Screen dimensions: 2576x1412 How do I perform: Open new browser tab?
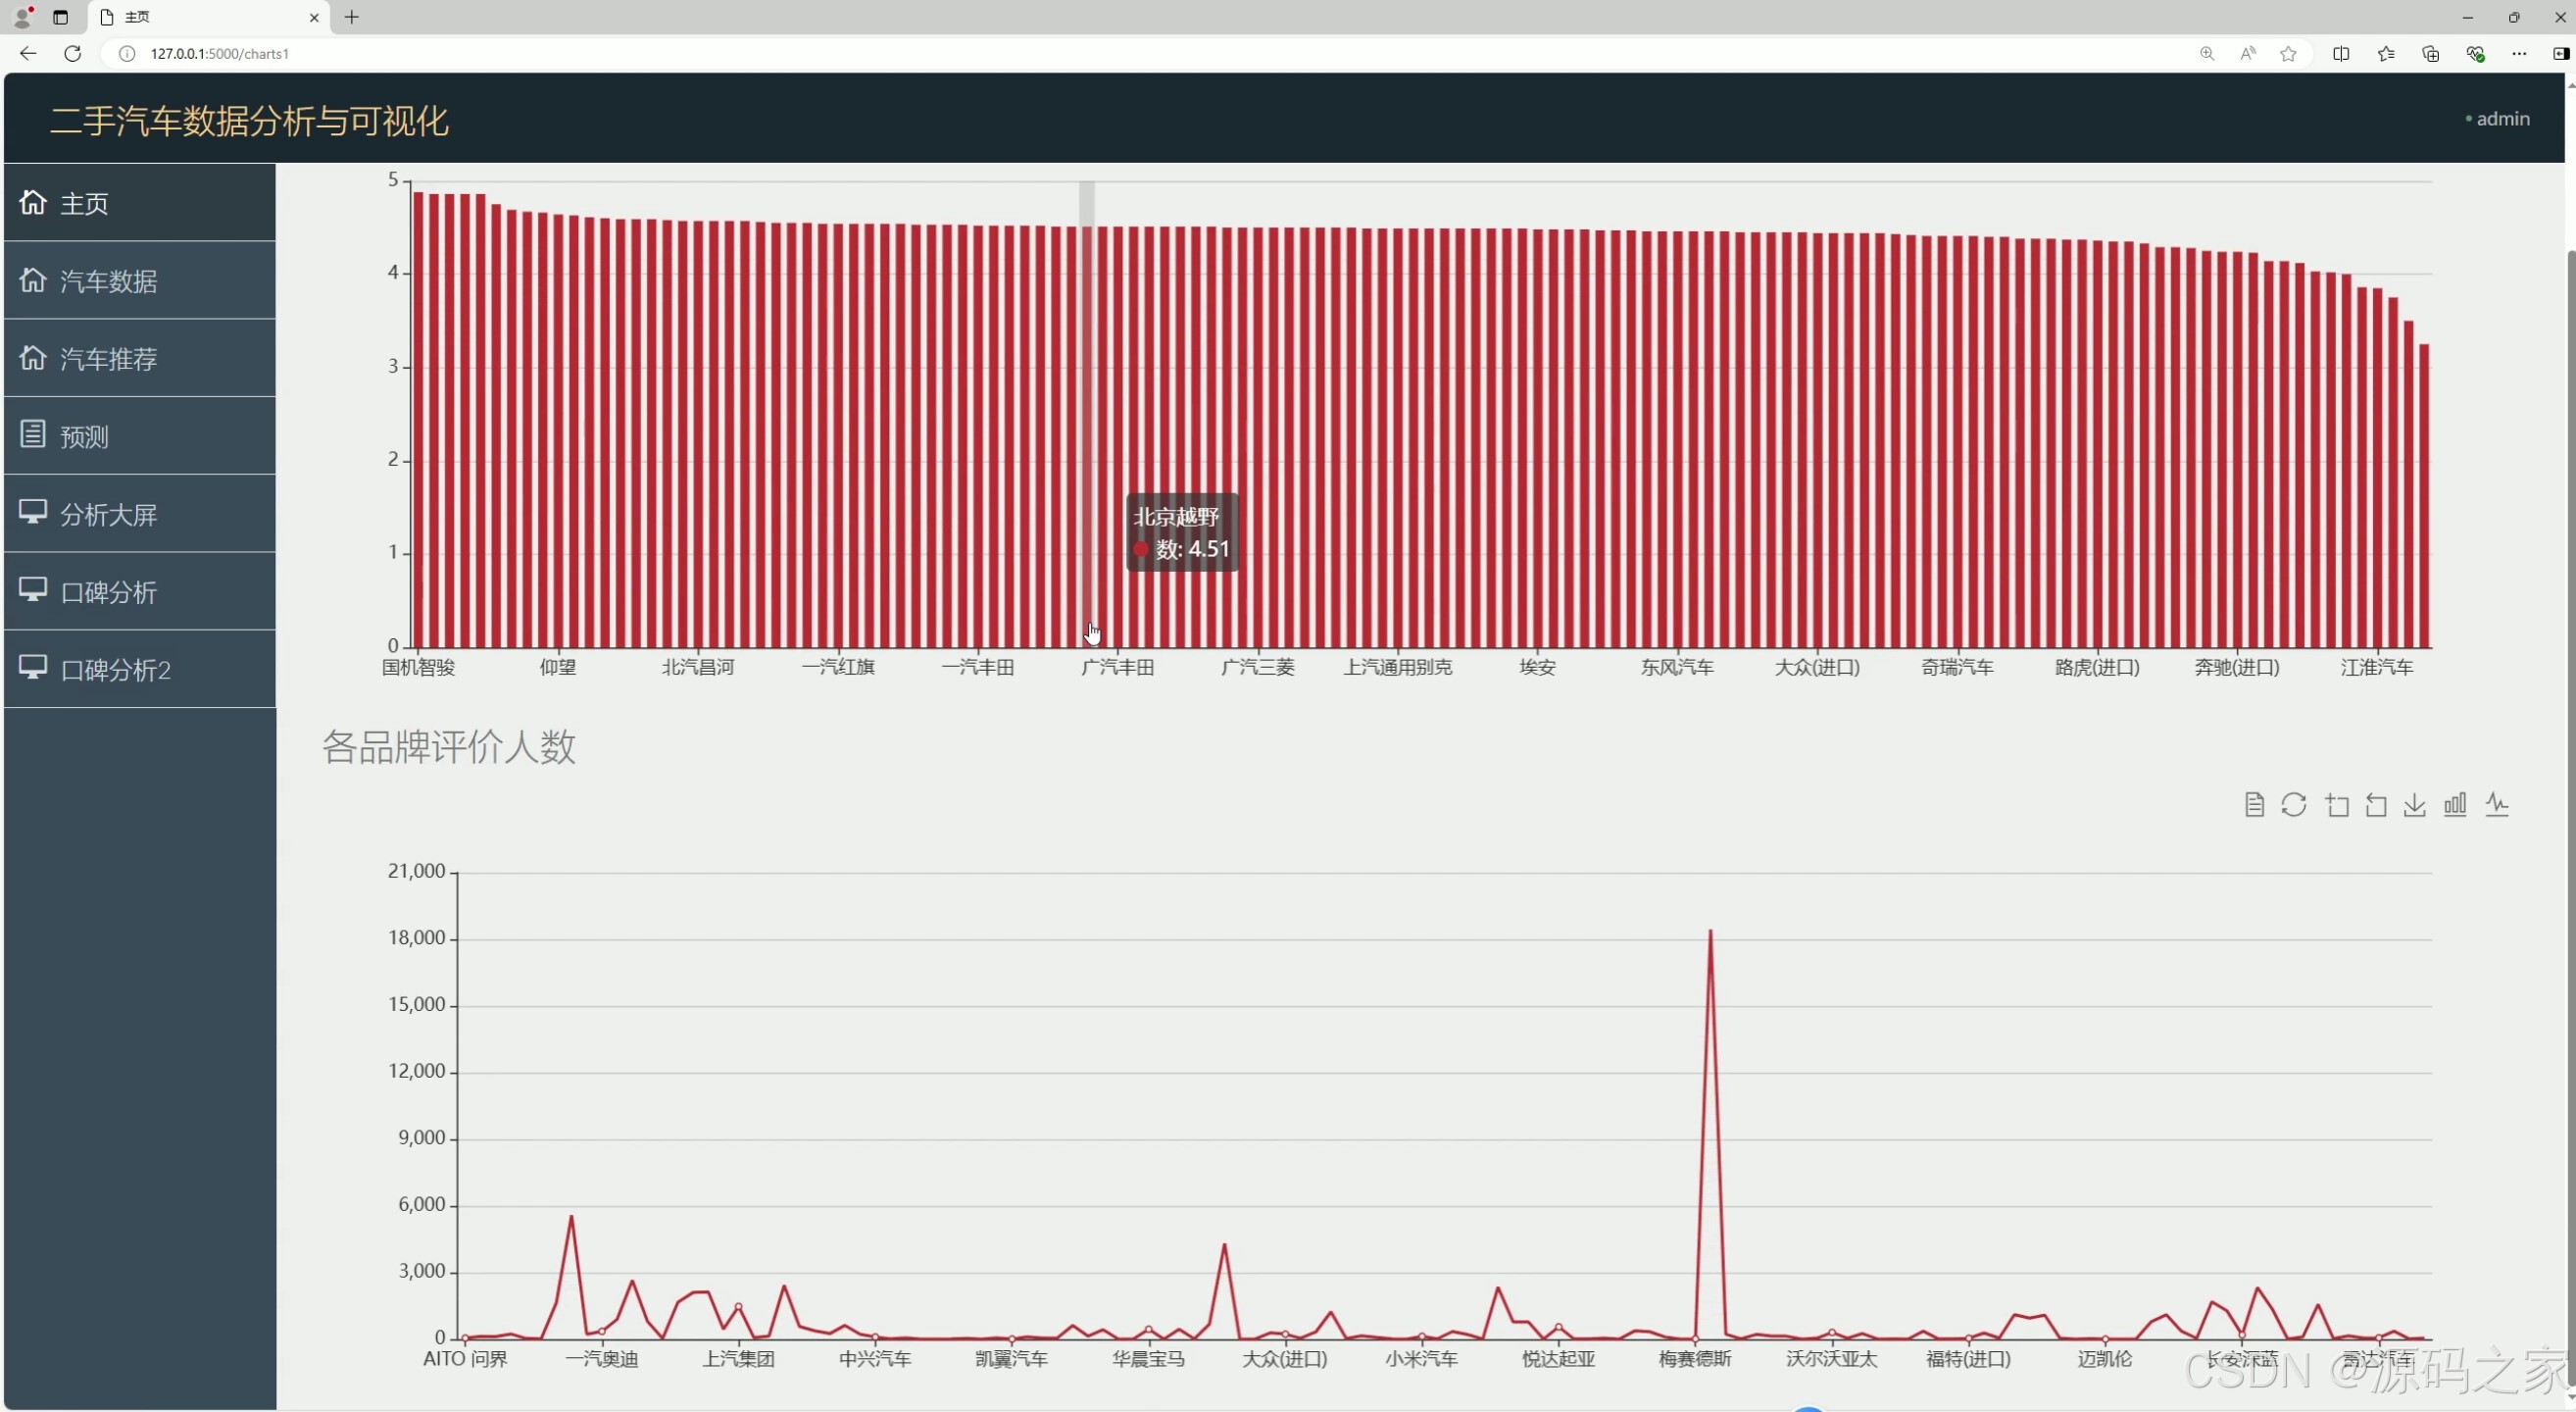(x=352, y=17)
